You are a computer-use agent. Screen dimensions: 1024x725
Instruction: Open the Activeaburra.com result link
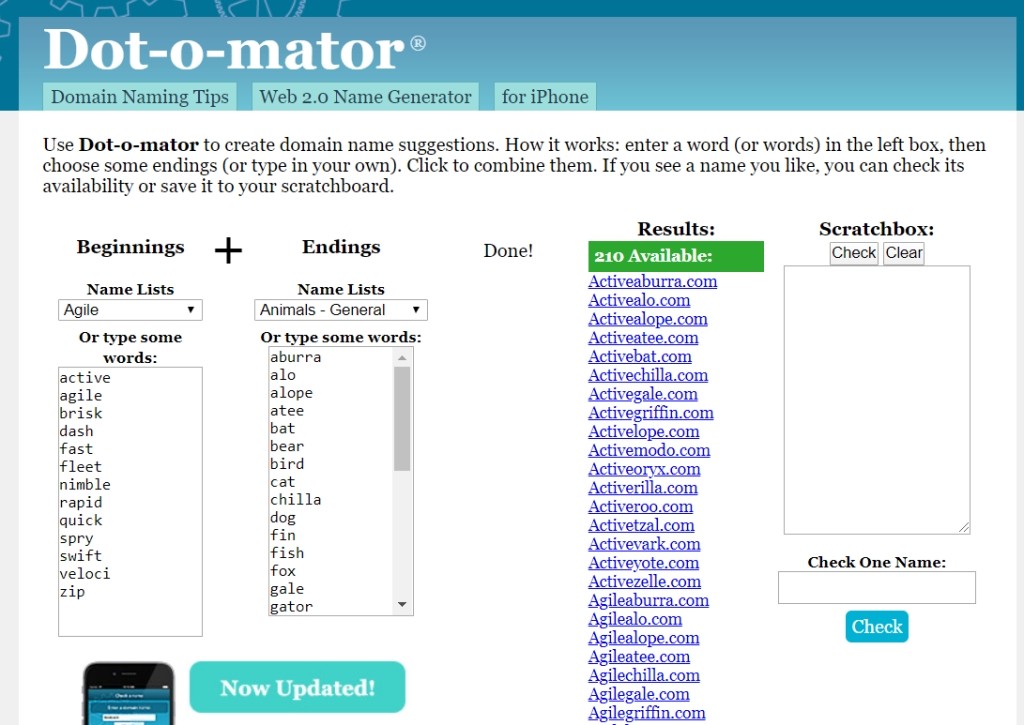(652, 282)
